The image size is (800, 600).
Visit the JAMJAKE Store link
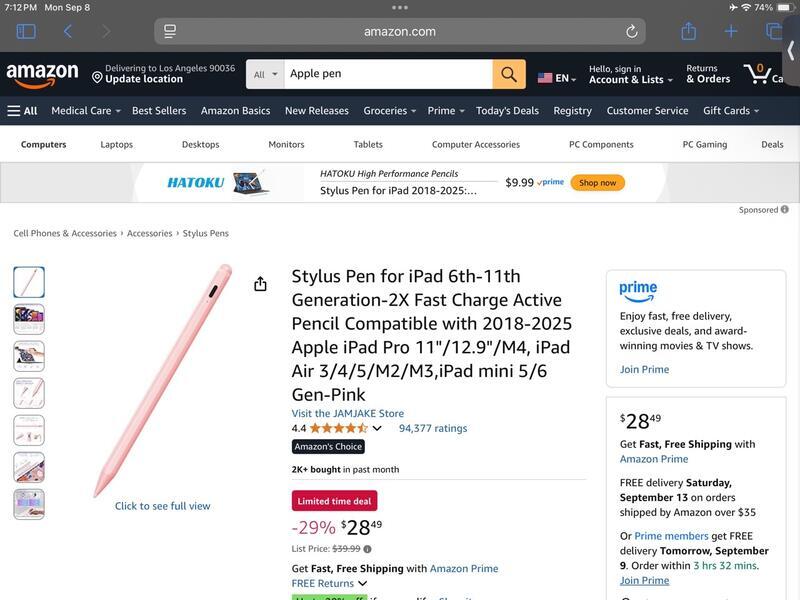pos(347,413)
